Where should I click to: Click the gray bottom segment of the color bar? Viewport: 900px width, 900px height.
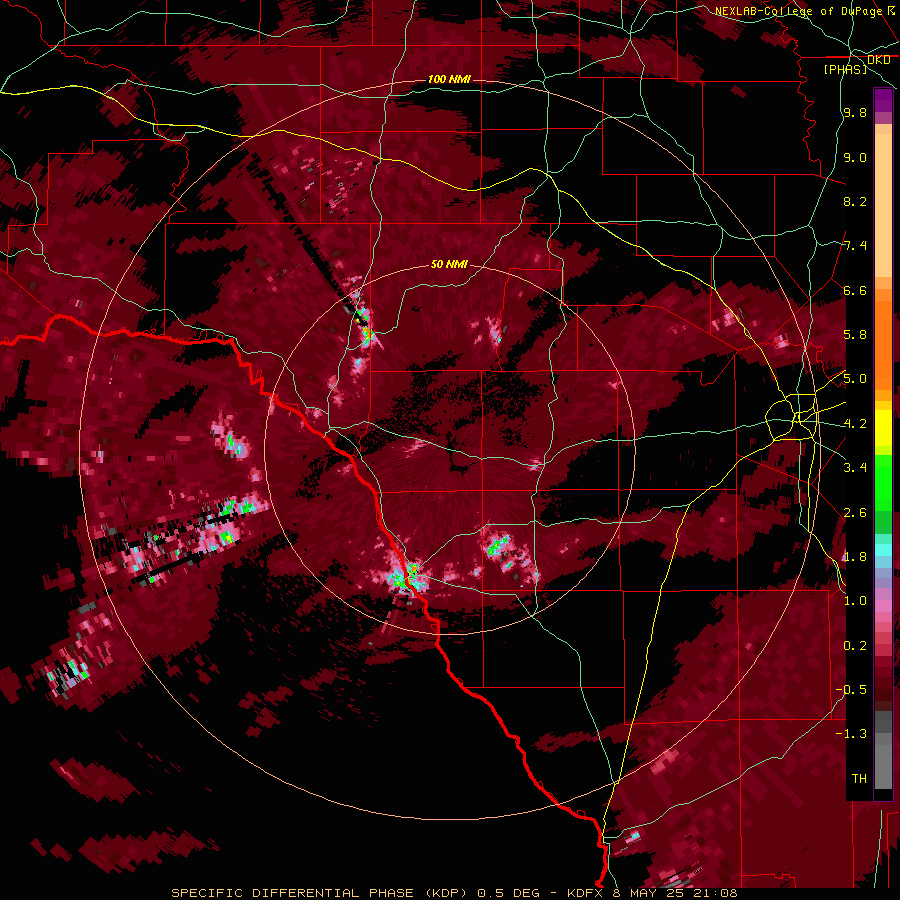(883, 766)
